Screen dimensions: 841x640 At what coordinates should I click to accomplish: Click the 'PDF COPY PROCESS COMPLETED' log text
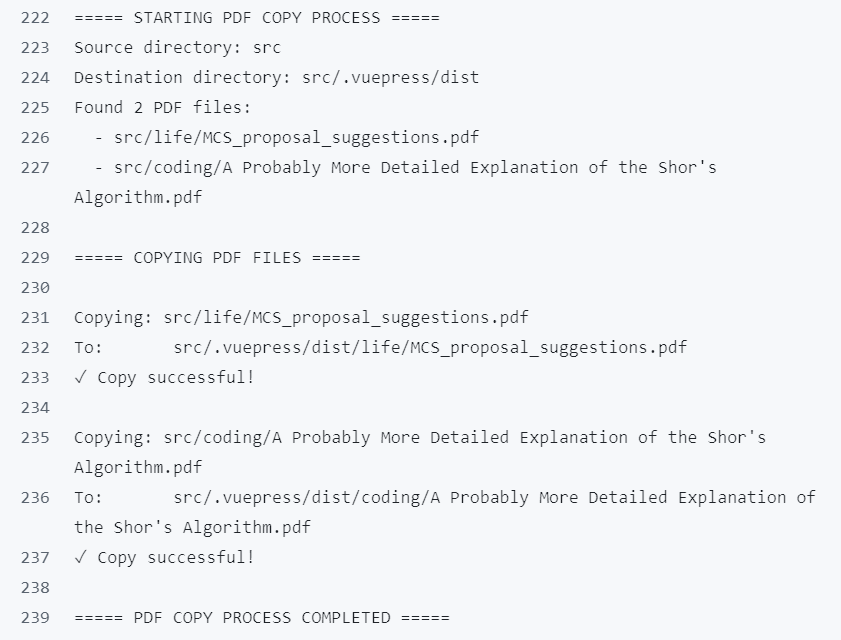point(262,618)
